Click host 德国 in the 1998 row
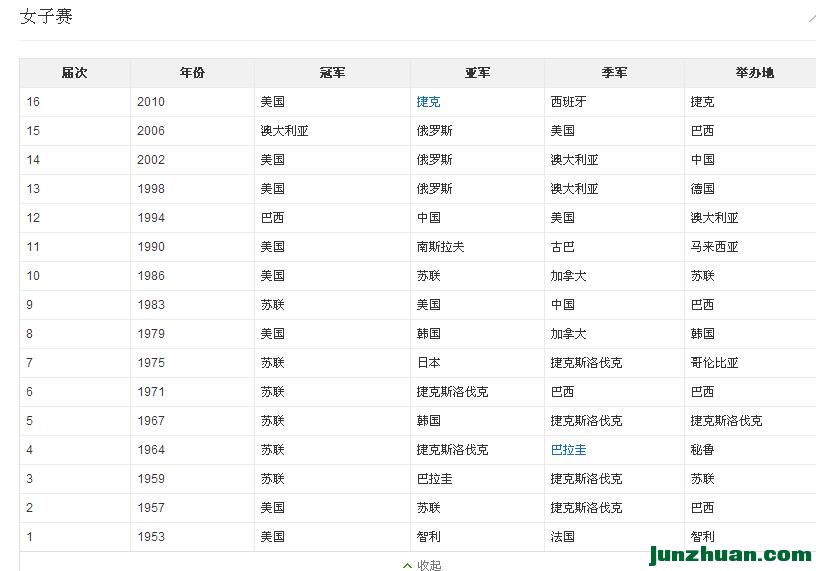The image size is (816, 571). click(x=702, y=189)
